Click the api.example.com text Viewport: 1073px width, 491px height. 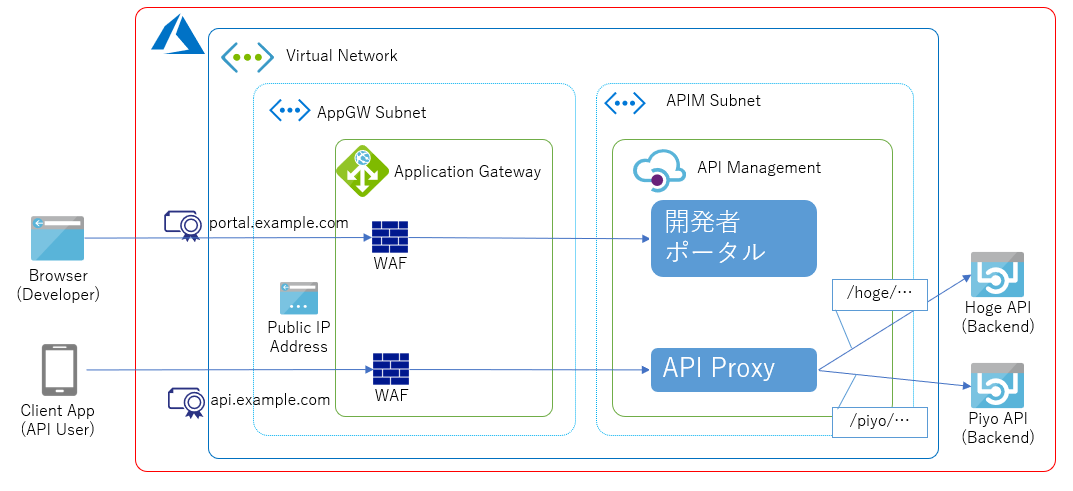(270, 399)
